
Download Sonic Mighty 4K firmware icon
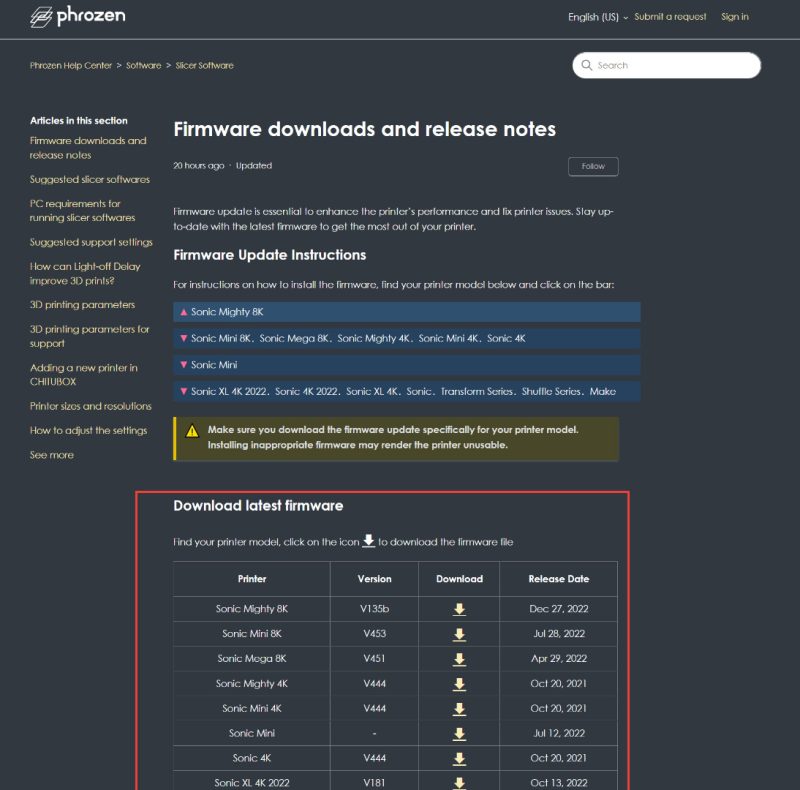[459, 684]
